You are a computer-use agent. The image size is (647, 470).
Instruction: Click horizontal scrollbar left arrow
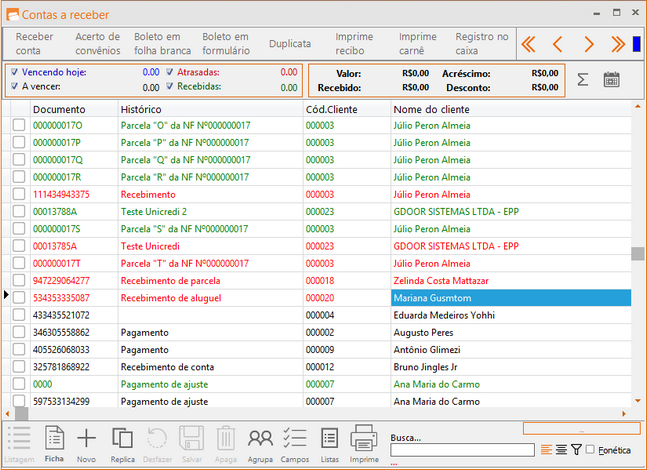7,413
